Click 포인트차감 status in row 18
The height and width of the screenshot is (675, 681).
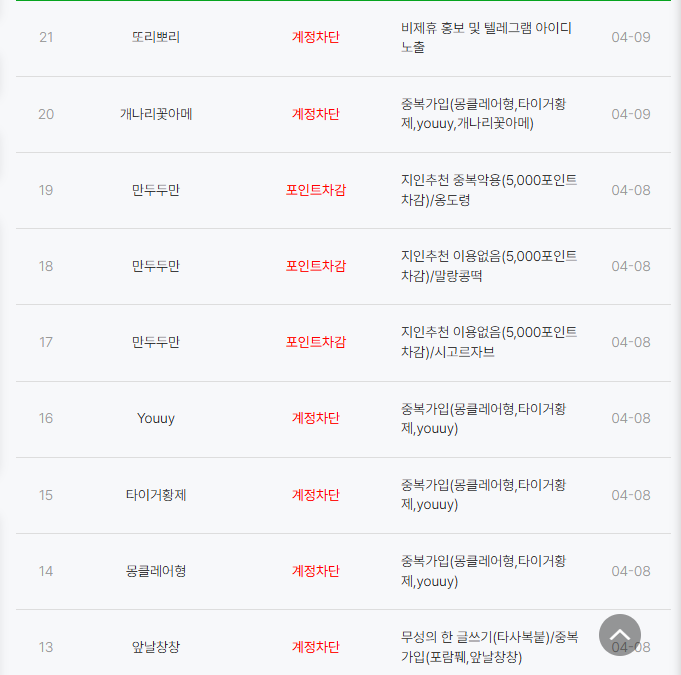316,266
